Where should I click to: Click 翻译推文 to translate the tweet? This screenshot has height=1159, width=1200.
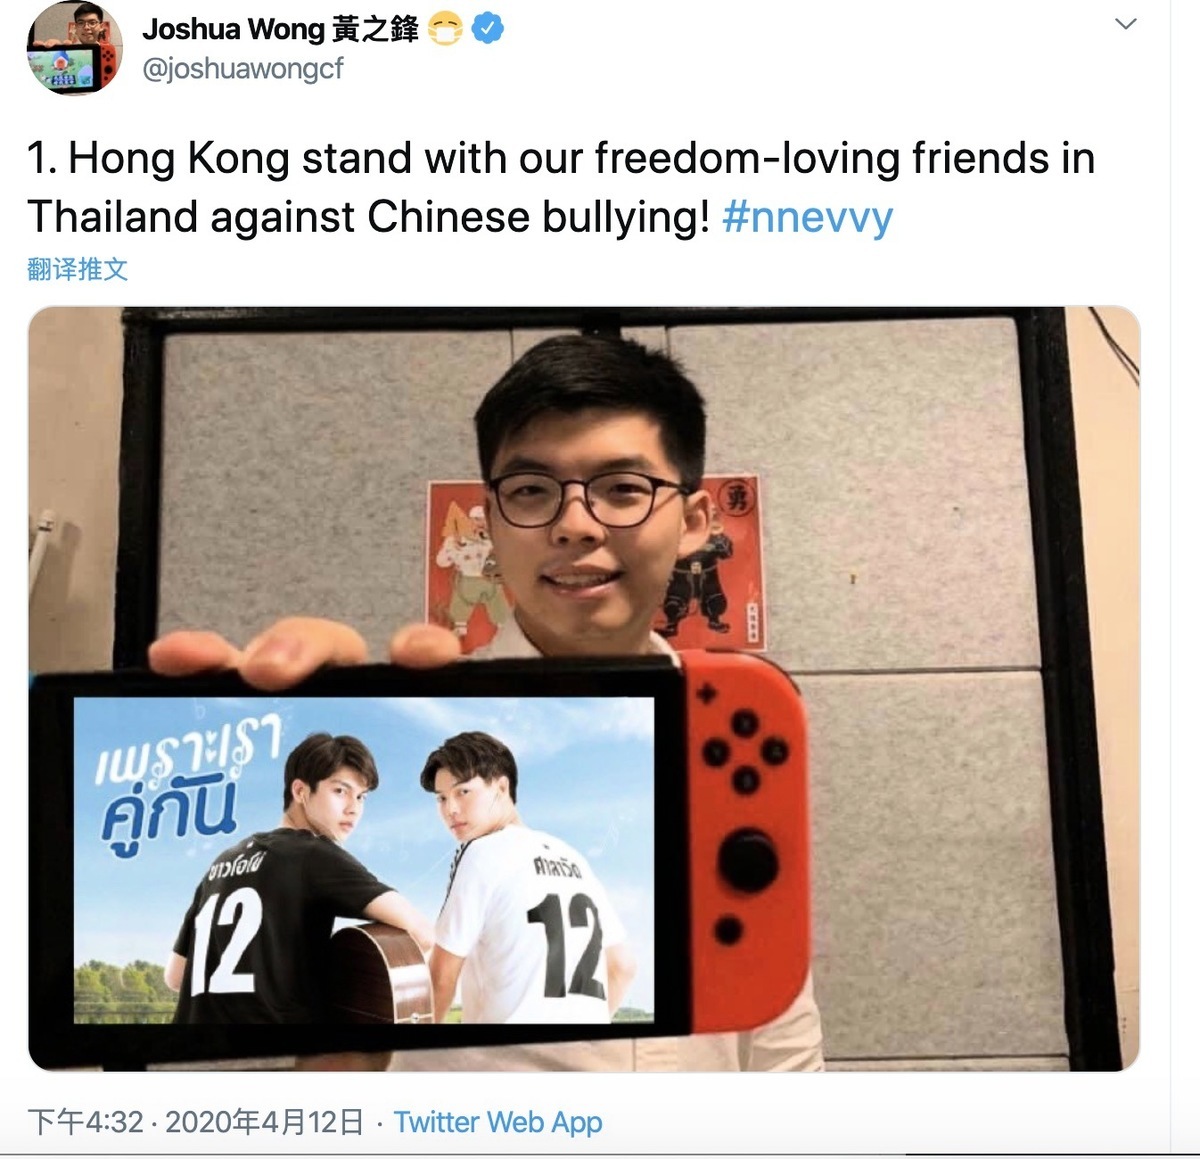click(x=78, y=269)
